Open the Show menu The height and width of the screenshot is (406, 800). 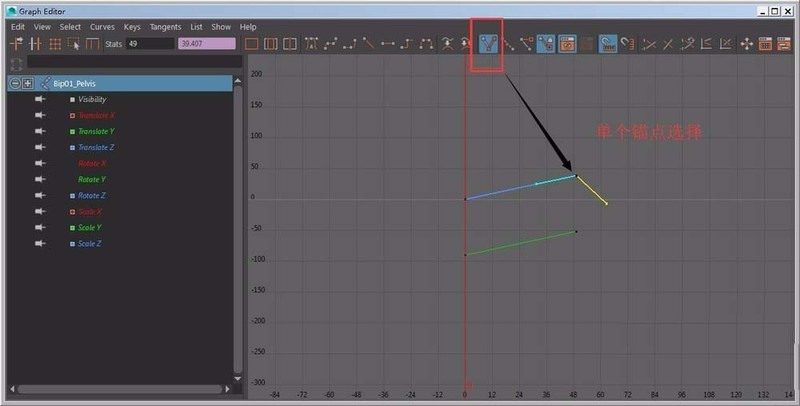[x=221, y=27]
